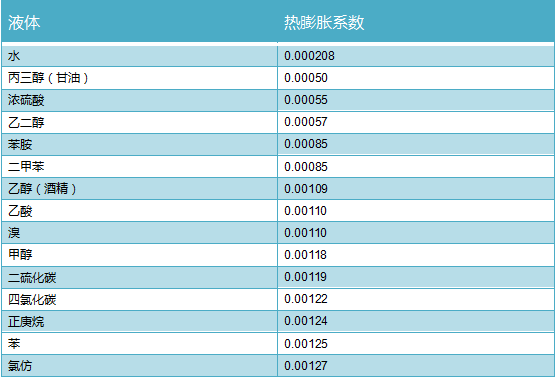Select the 苯 row with 0.00125
This screenshot has width=555, height=377.
coord(278,343)
